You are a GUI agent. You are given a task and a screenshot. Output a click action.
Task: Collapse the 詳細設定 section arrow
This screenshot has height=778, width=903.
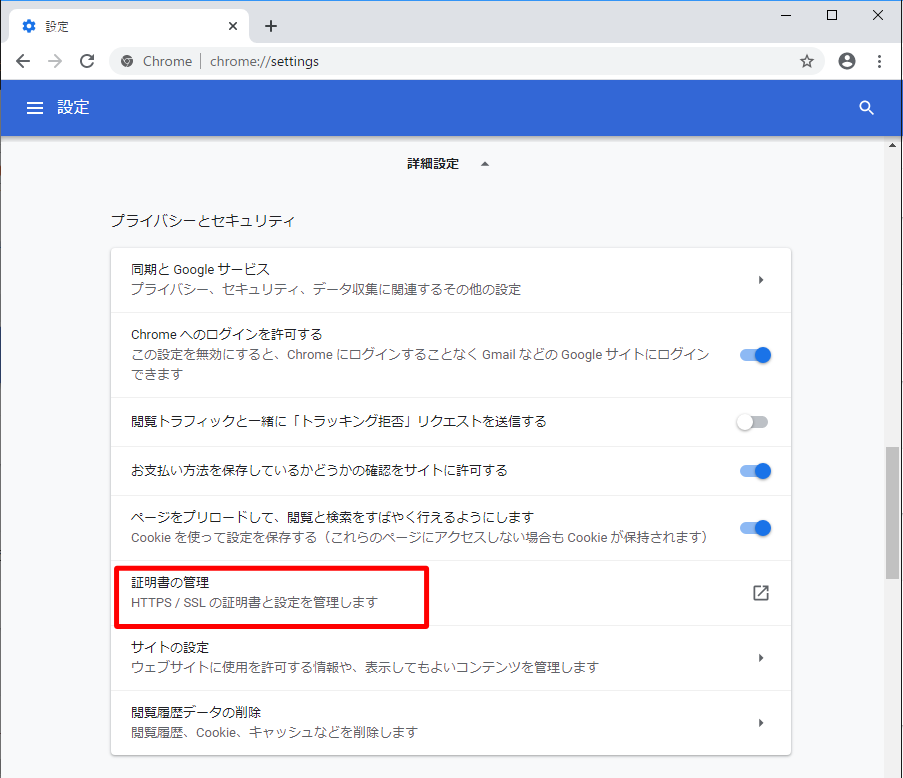[485, 164]
